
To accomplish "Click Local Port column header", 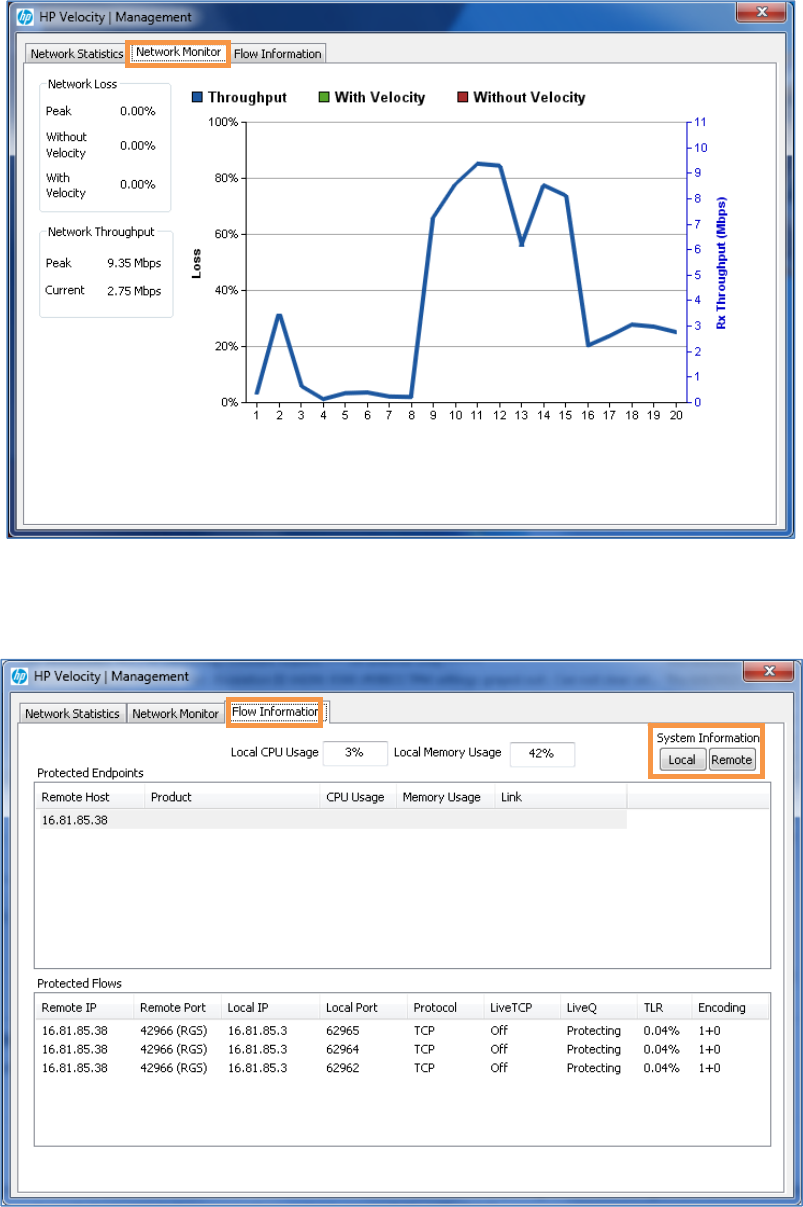I will click(364, 1008).
